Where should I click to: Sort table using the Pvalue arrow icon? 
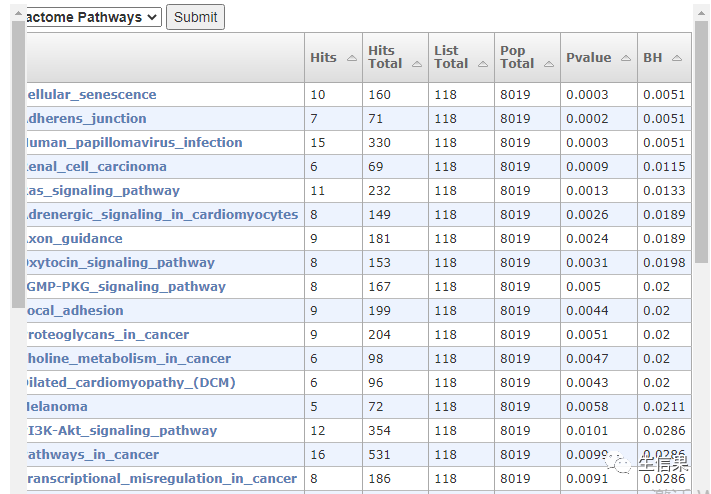tap(625, 58)
